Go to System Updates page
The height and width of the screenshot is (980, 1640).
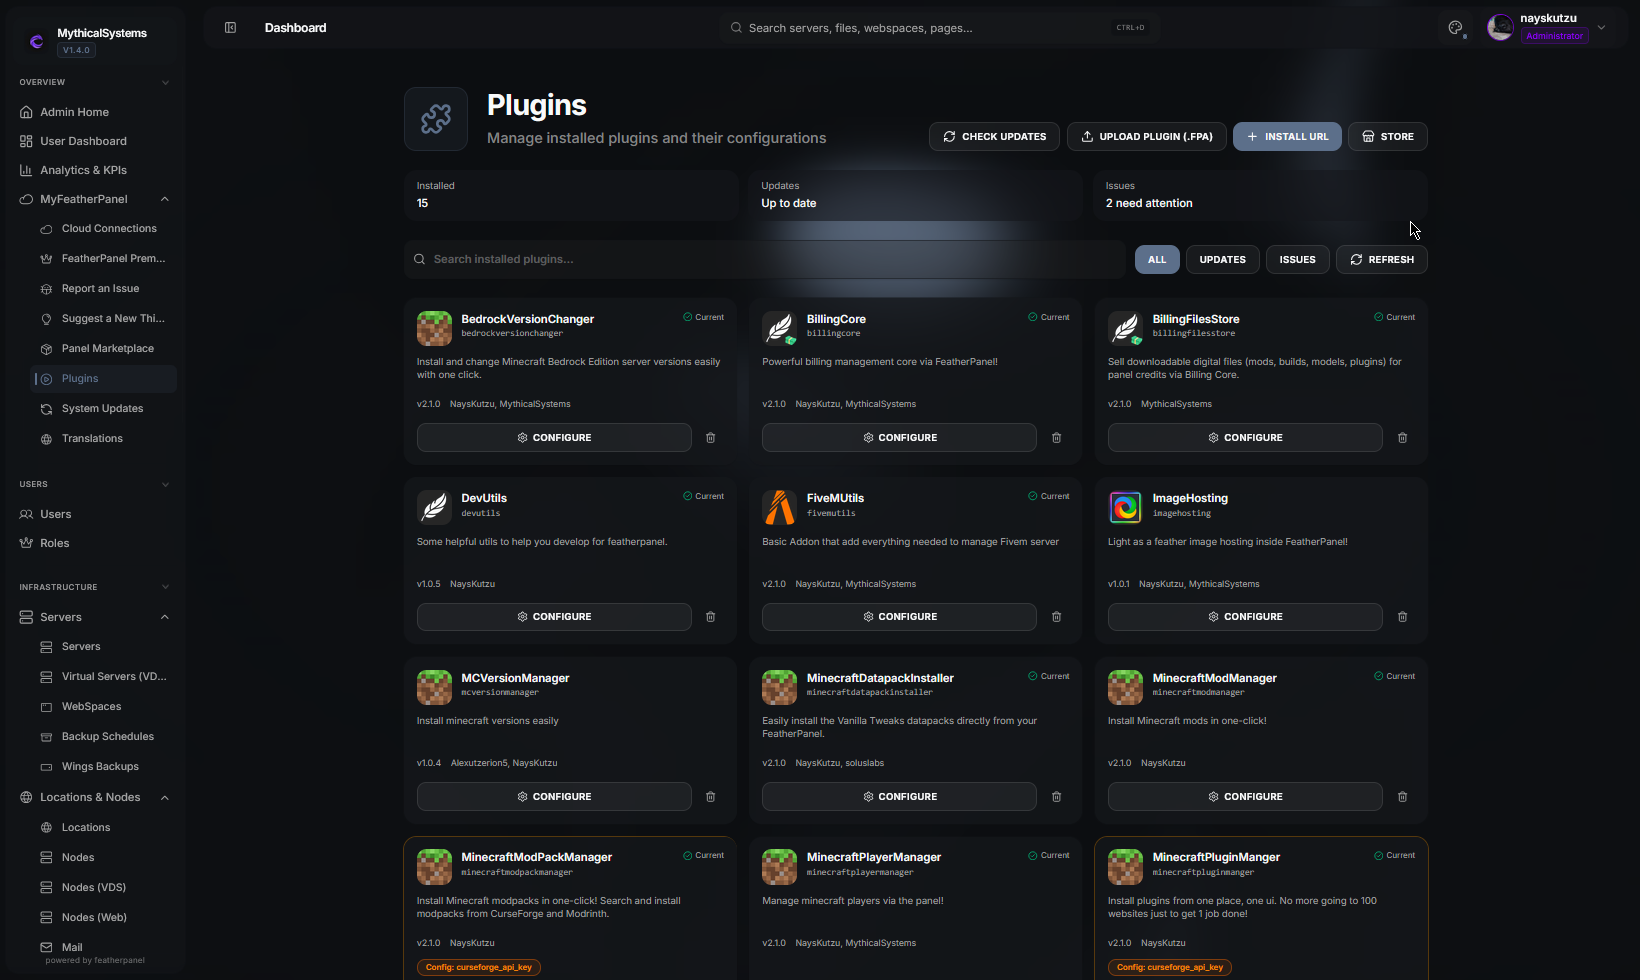click(104, 409)
